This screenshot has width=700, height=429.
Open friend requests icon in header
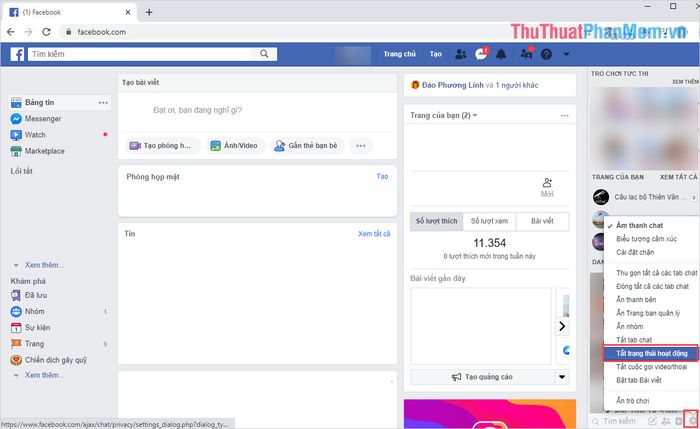pos(461,54)
